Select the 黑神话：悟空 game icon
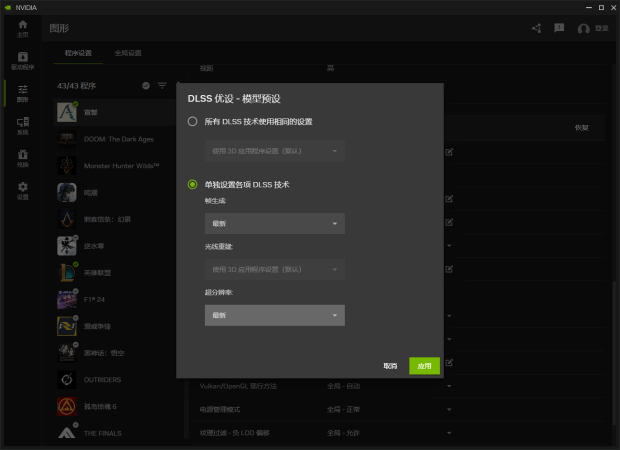 [x=67, y=353]
